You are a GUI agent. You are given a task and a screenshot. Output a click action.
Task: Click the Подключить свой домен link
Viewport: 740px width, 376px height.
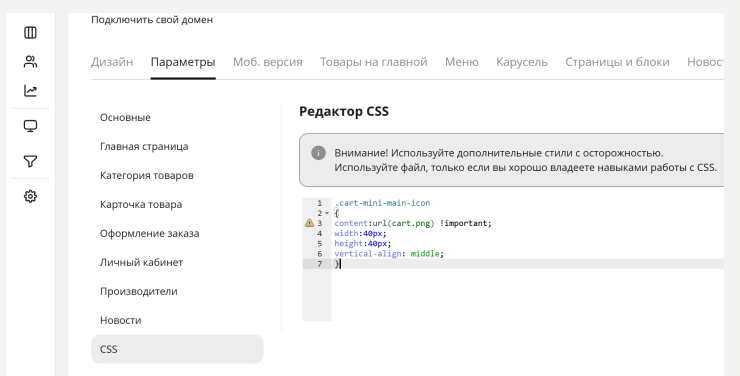(x=152, y=20)
